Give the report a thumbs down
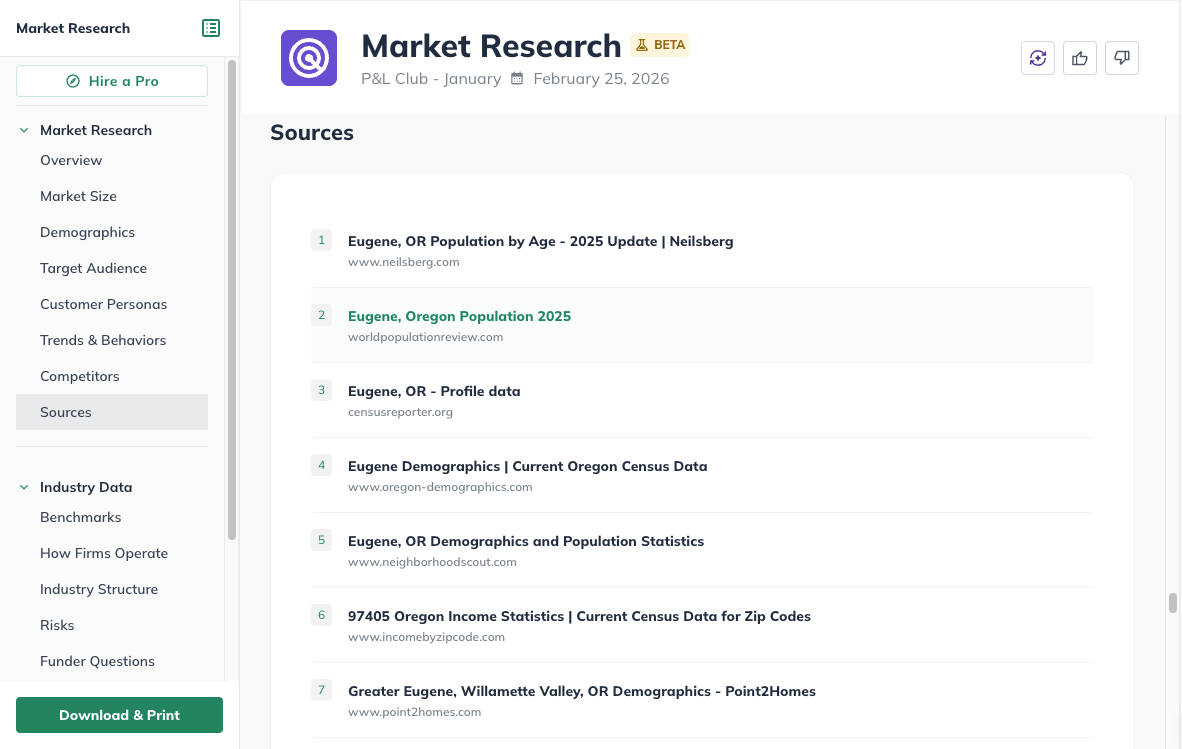The height and width of the screenshot is (749, 1182). 1121,58
